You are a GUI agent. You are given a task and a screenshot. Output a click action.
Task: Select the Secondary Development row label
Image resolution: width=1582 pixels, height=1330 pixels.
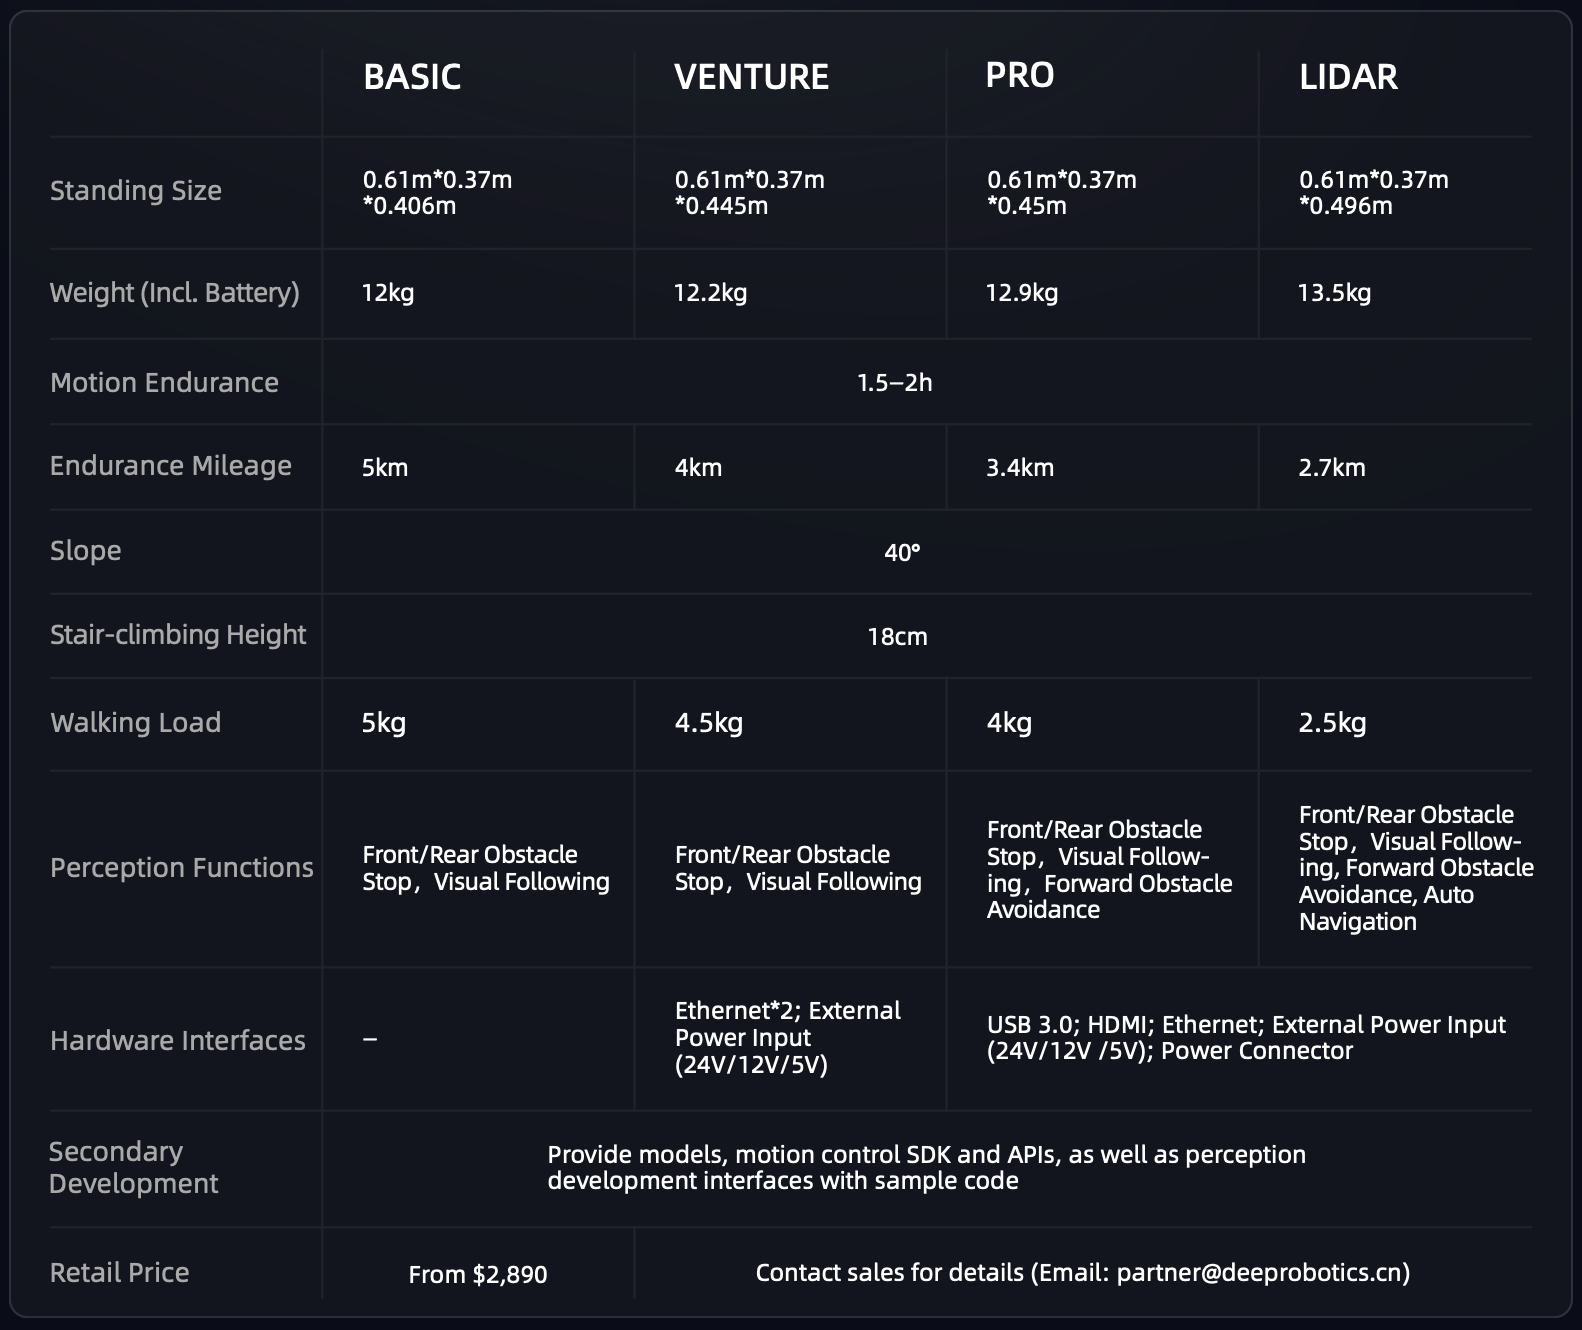point(134,1167)
